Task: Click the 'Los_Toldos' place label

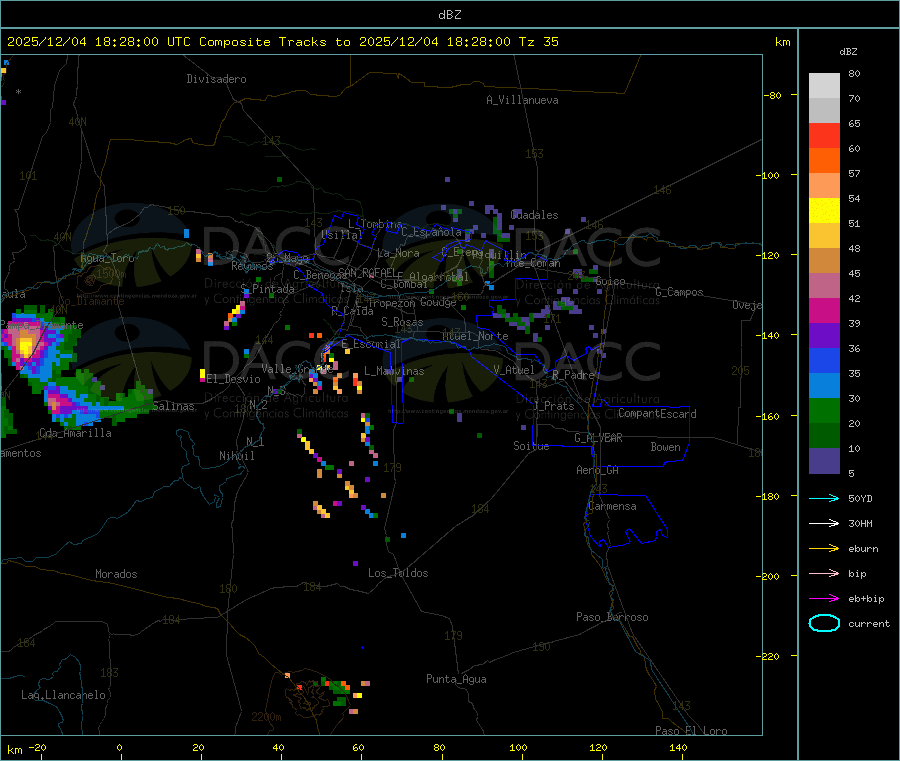Action: 398,573
